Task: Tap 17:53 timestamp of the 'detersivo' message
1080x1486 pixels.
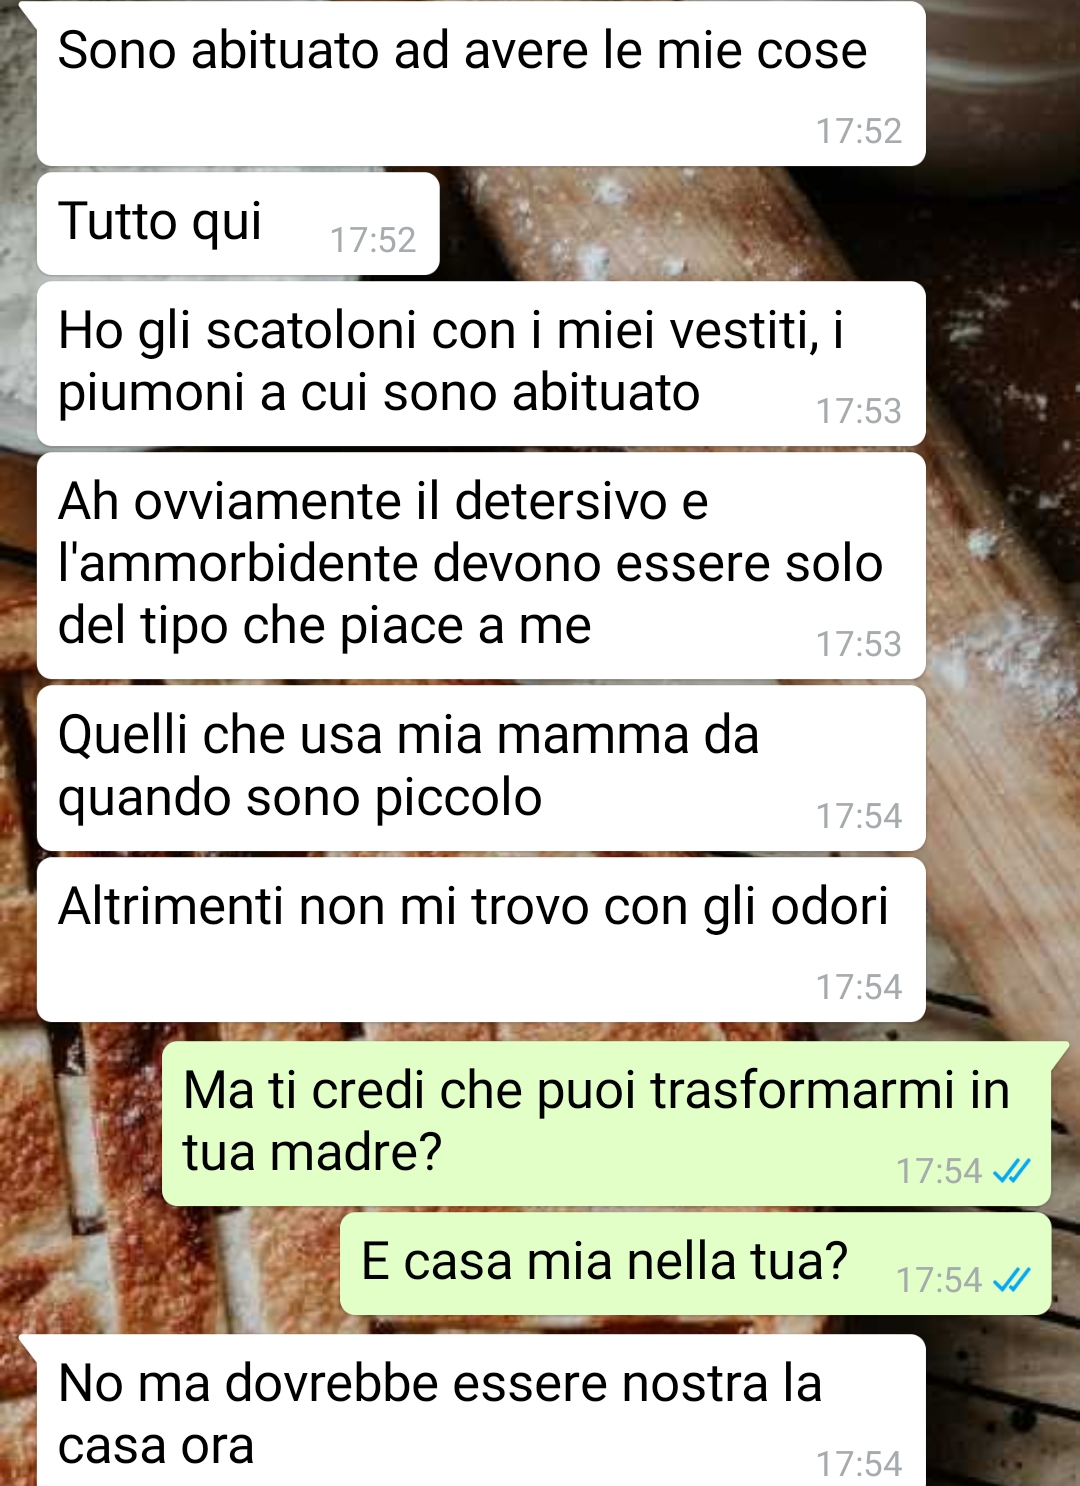Action: pyautogui.click(x=859, y=644)
